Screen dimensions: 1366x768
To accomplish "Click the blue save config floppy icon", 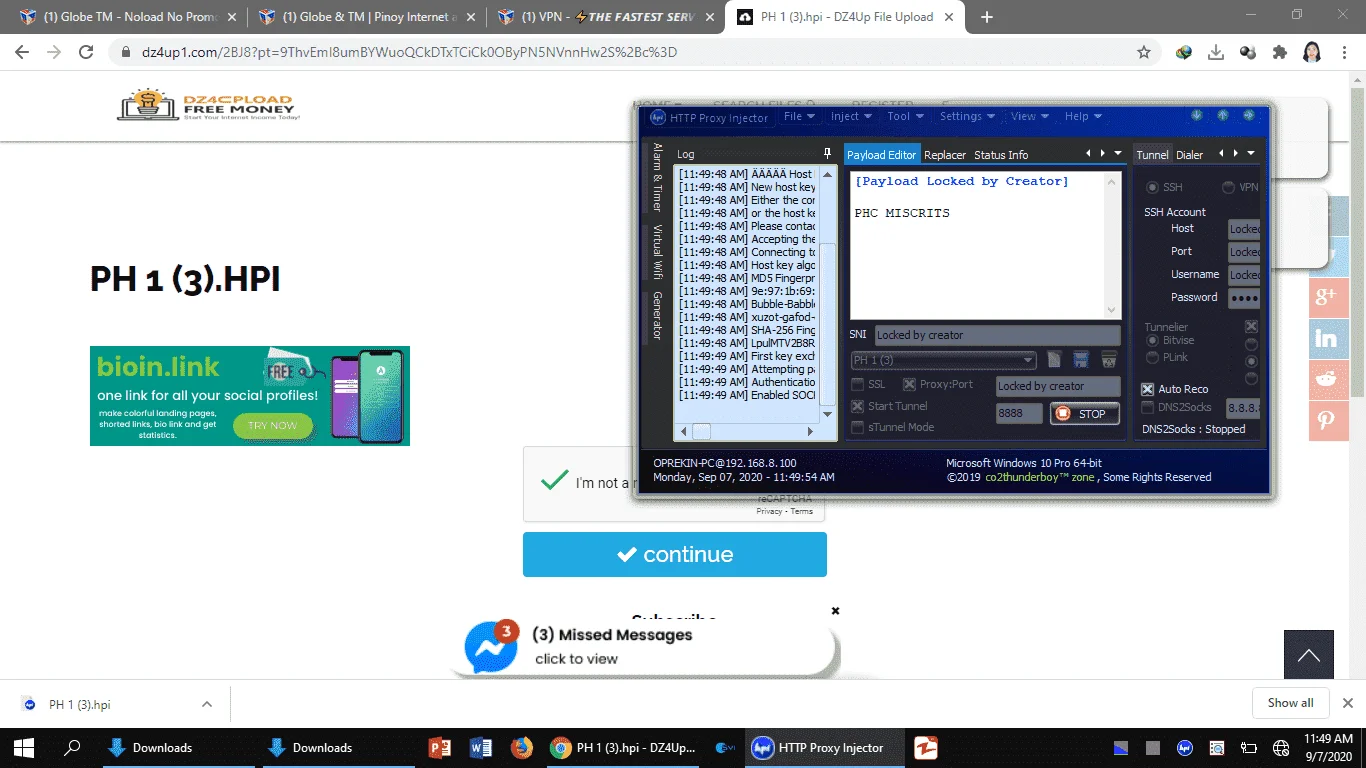I will pyautogui.click(x=1081, y=359).
